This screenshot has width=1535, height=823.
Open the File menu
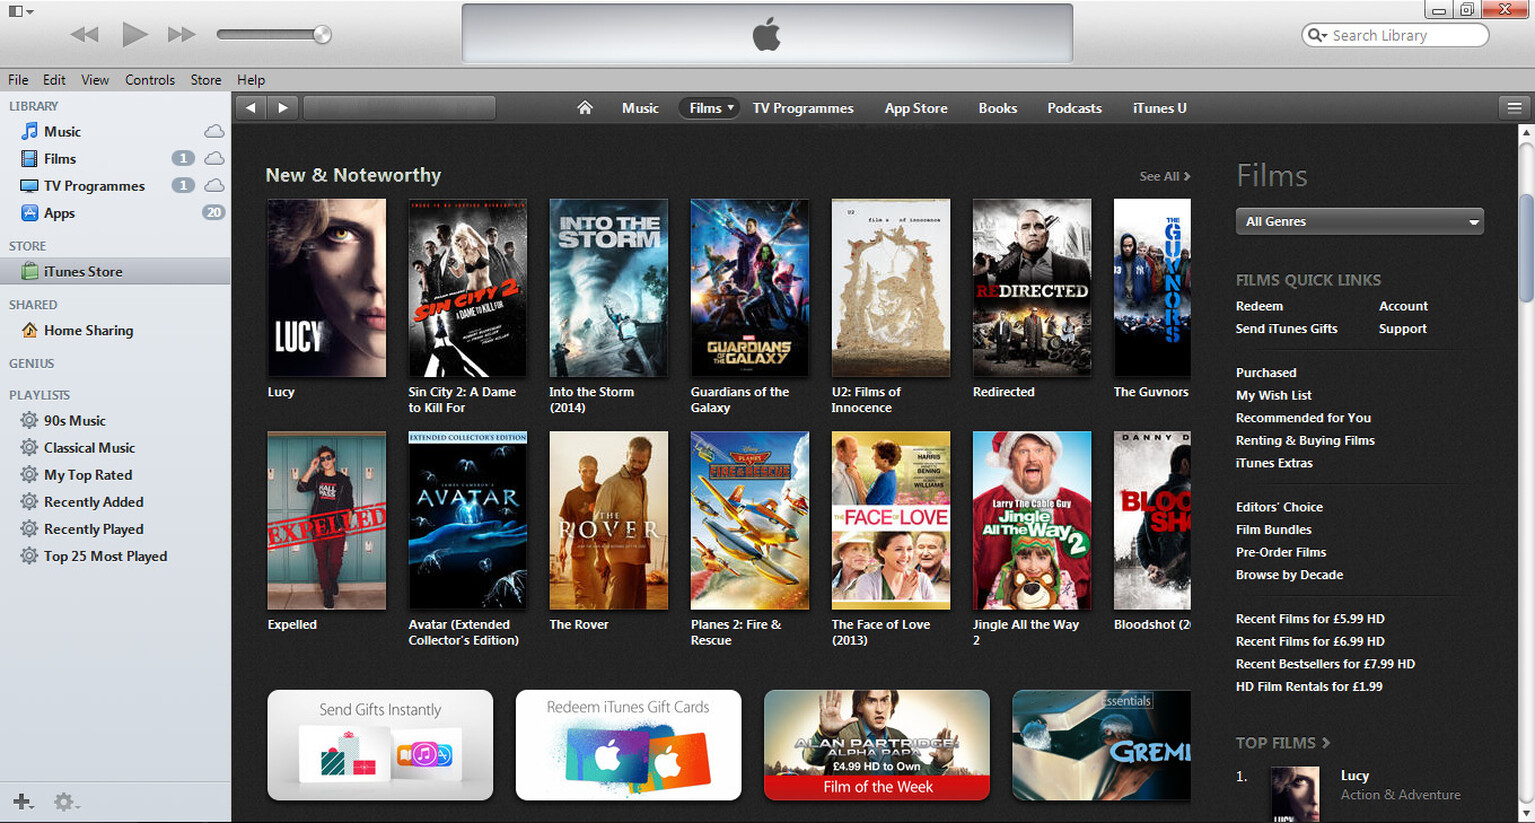(18, 80)
